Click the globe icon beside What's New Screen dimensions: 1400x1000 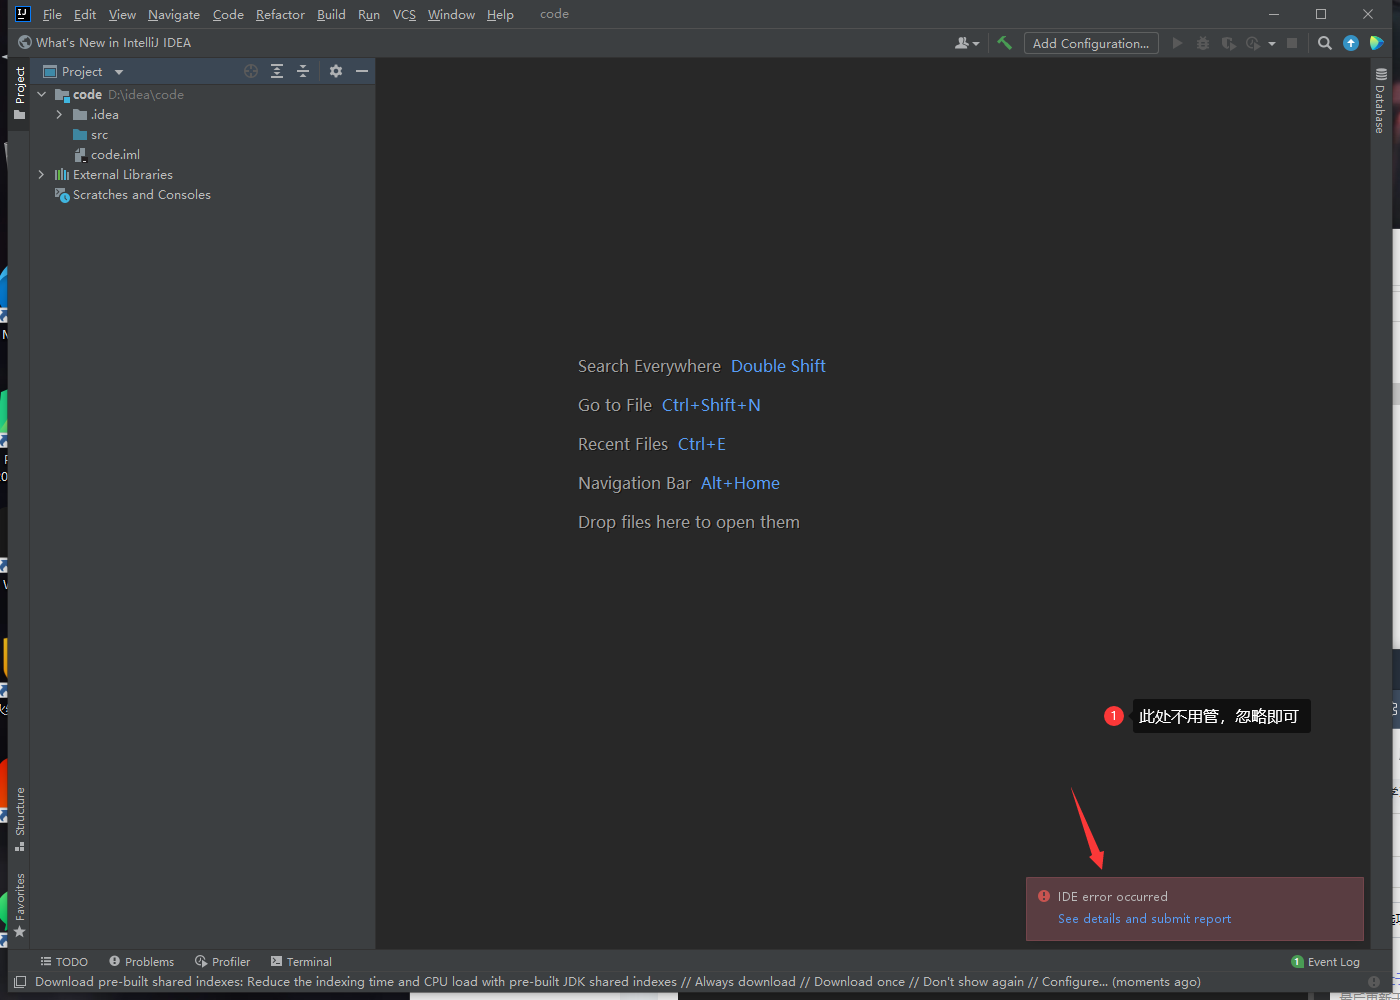(25, 42)
